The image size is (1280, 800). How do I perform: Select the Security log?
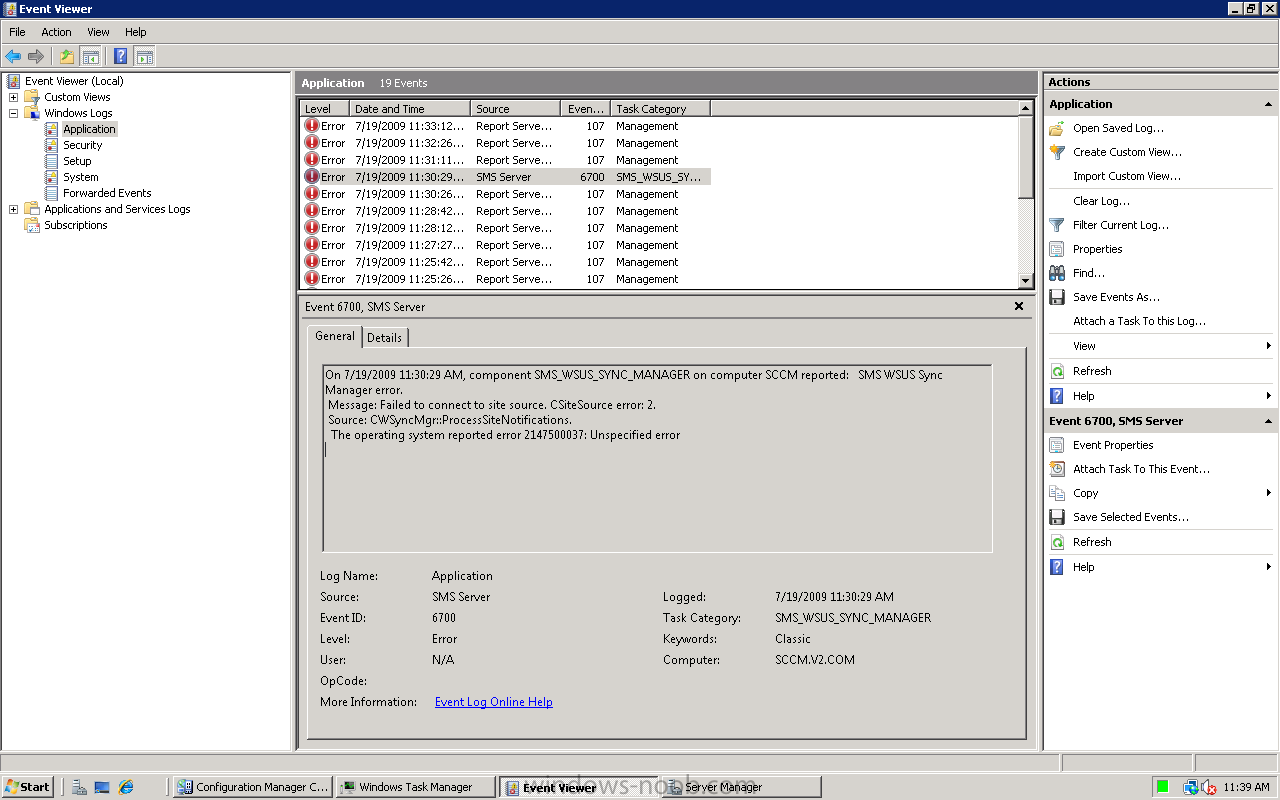[x=82, y=145]
